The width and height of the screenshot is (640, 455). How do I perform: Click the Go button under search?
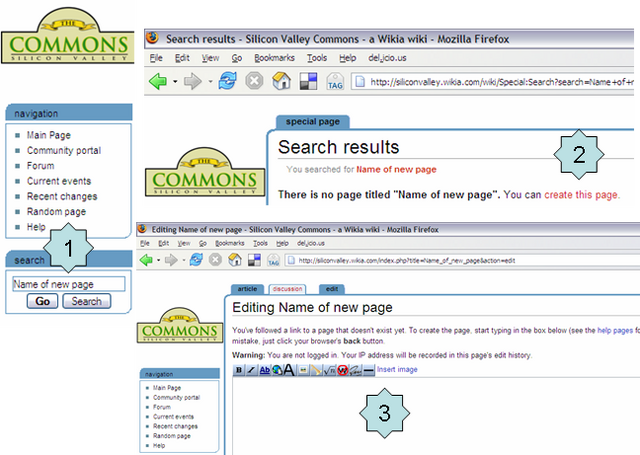(x=42, y=301)
